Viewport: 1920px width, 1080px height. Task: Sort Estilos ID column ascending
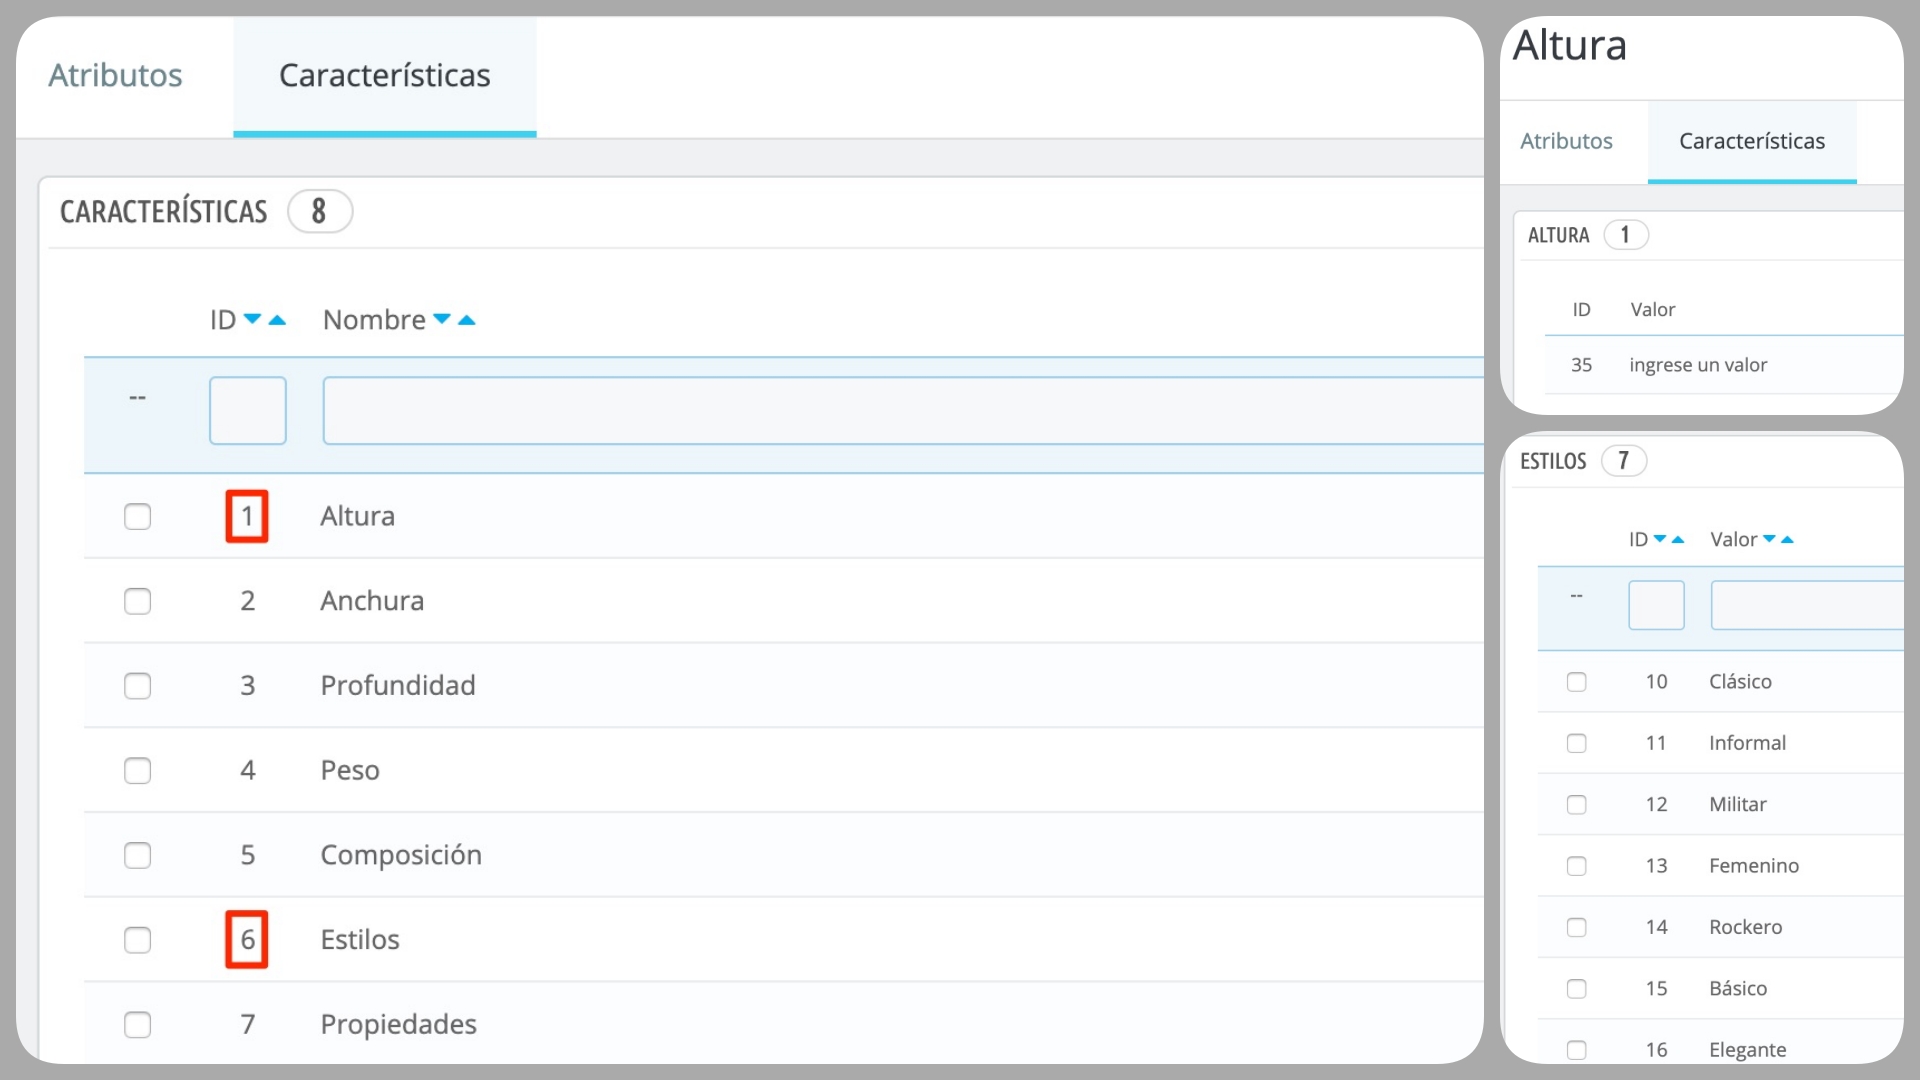(1678, 539)
